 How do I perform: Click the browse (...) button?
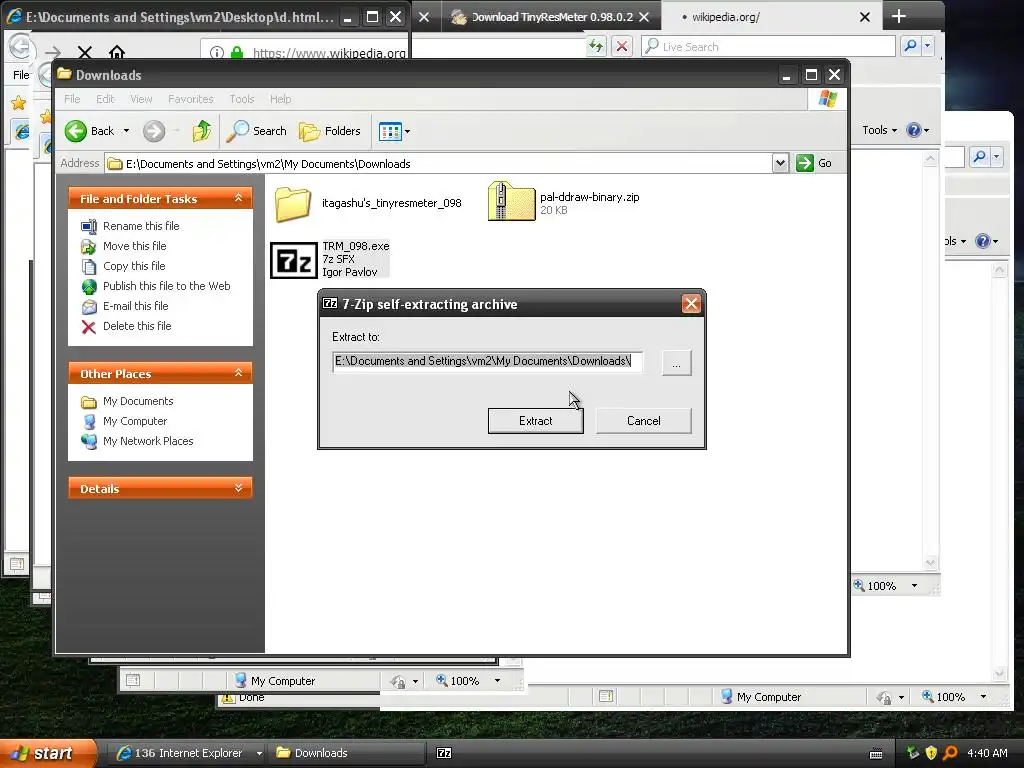click(677, 363)
